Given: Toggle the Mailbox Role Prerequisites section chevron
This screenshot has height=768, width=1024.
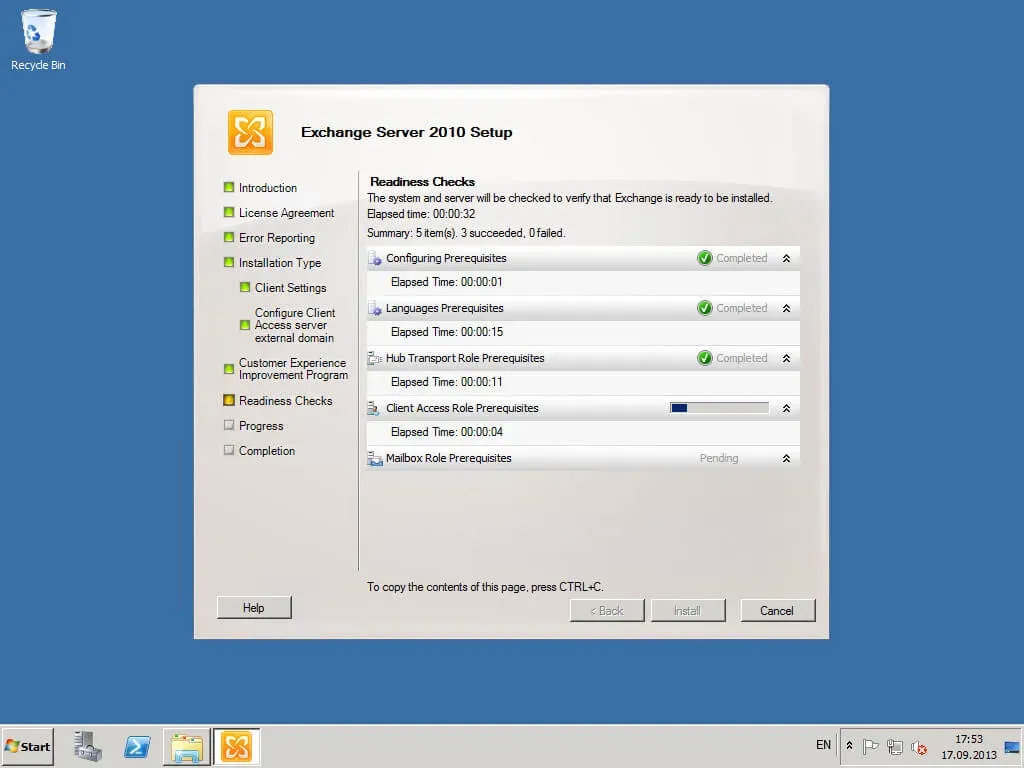Looking at the screenshot, I should (x=786, y=458).
